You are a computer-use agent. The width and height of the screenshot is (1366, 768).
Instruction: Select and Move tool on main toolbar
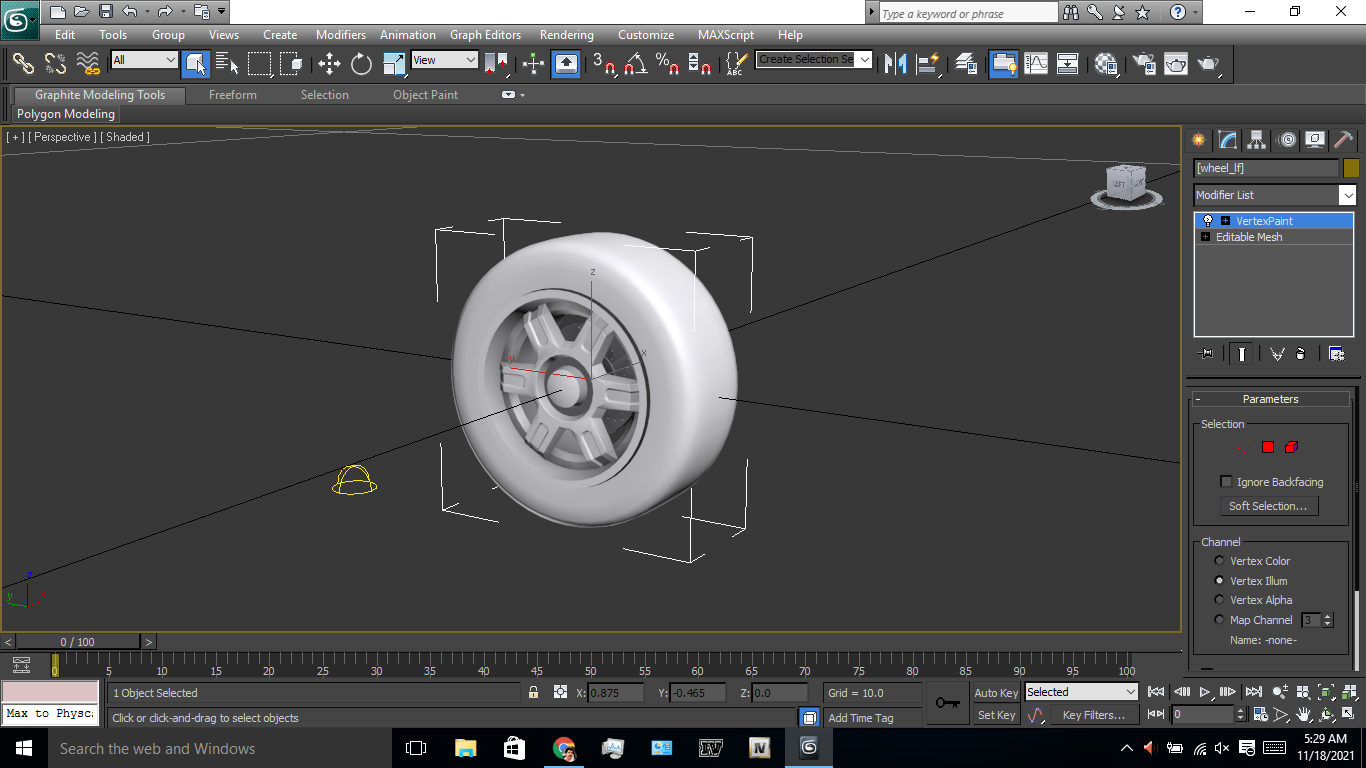pyautogui.click(x=330, y=64)
